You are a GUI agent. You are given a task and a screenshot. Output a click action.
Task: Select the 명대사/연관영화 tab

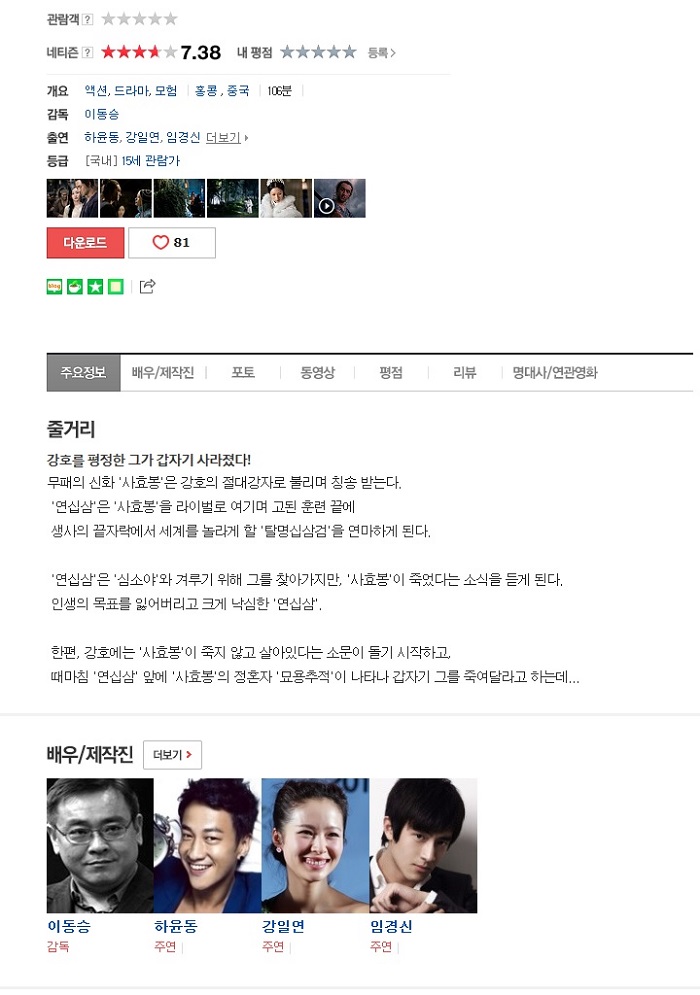click(555, 372)
